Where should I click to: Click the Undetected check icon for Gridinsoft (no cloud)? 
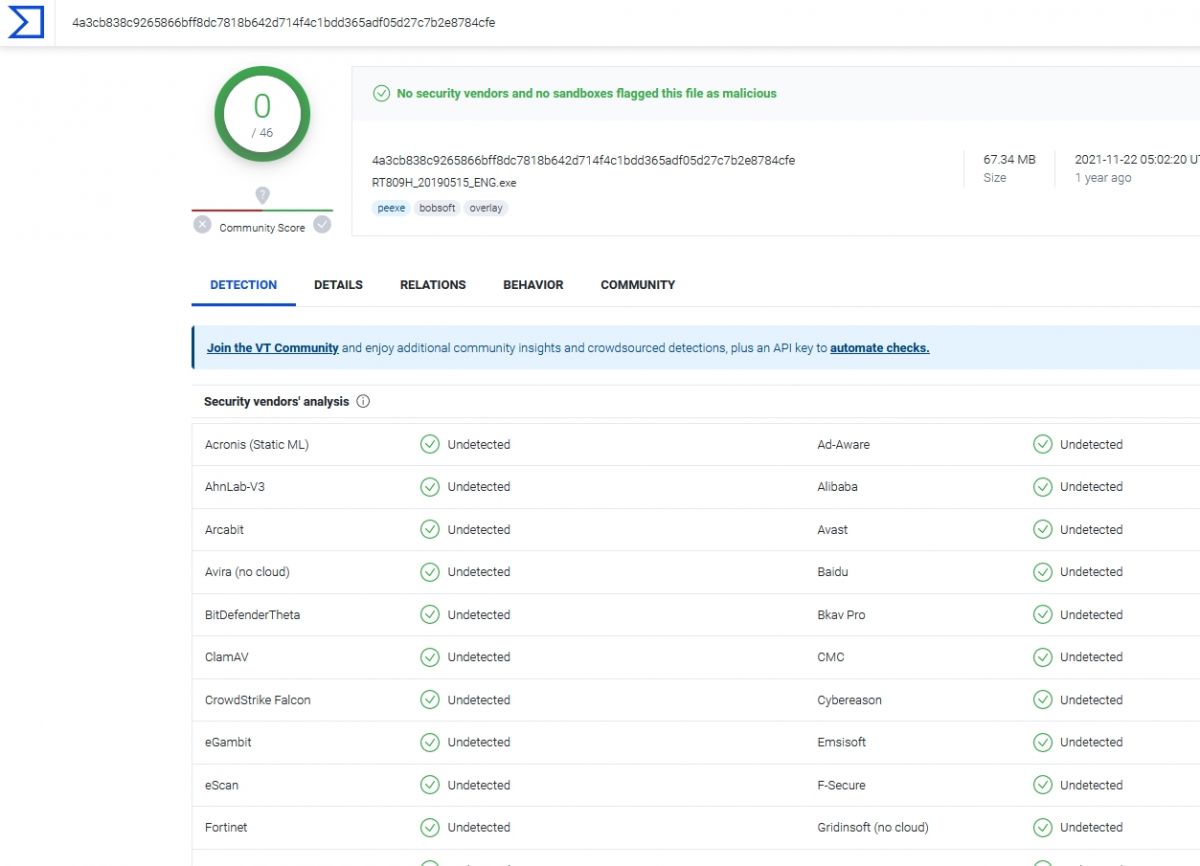click(1043, 827)
